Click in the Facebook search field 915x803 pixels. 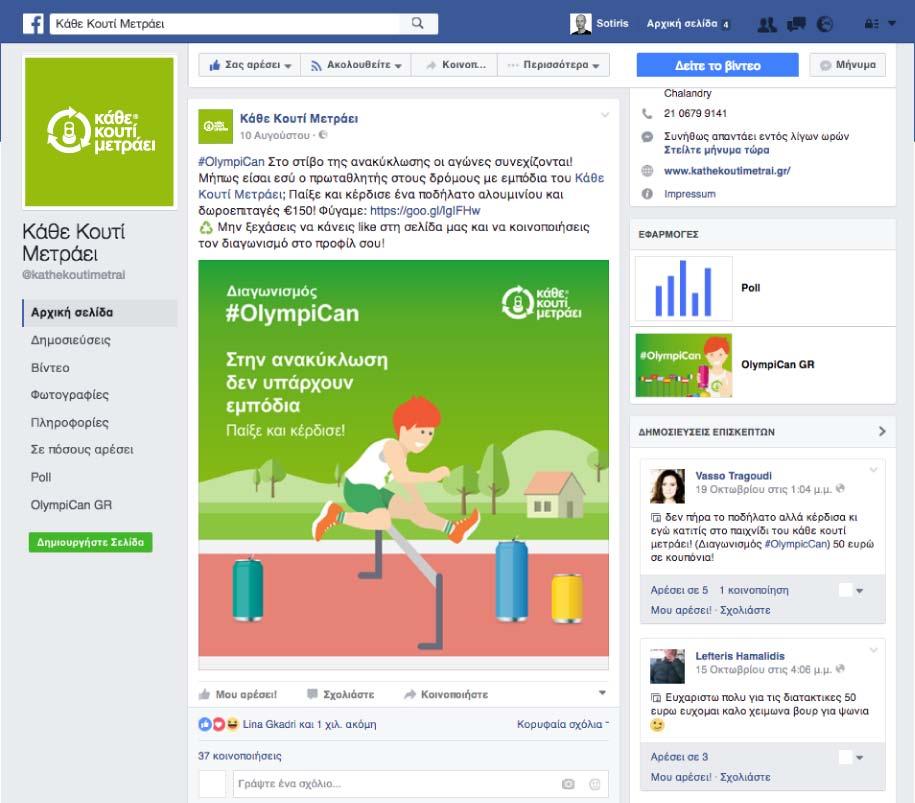[x=225, y=23]
